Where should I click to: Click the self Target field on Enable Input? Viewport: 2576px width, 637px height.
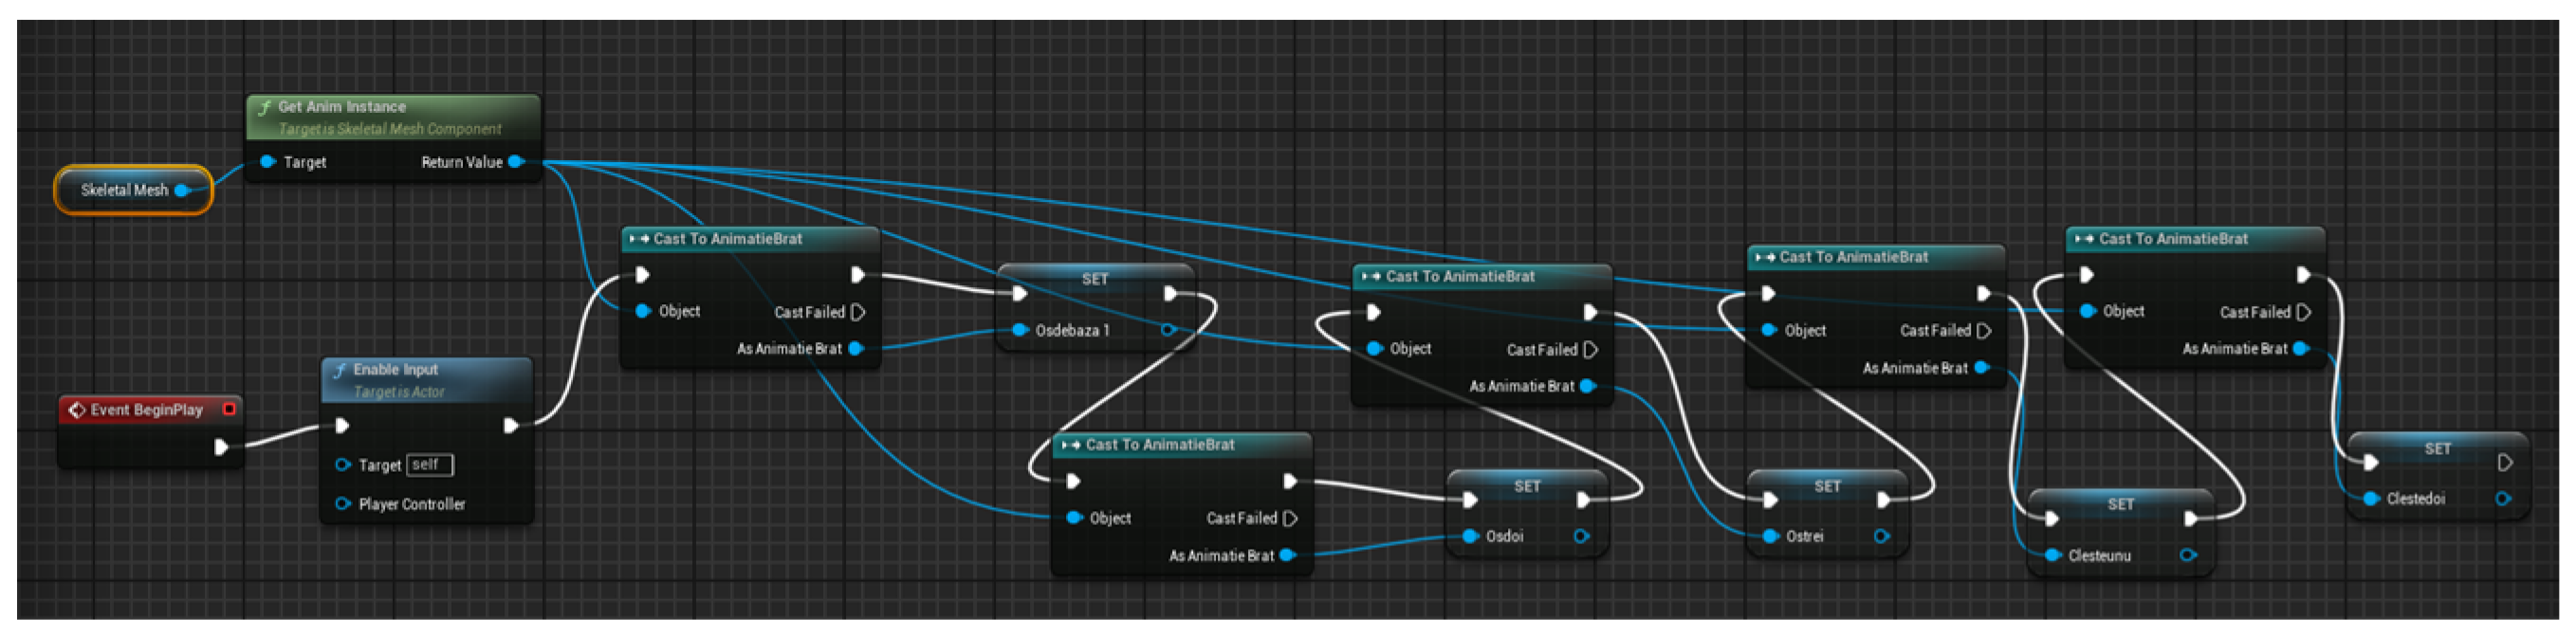point(430,465)
